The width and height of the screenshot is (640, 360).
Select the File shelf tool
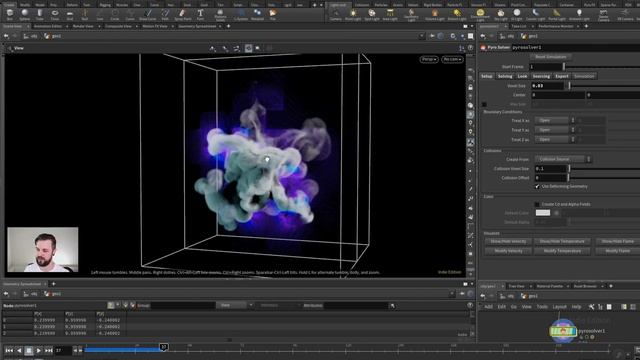(x=273, y=15)
